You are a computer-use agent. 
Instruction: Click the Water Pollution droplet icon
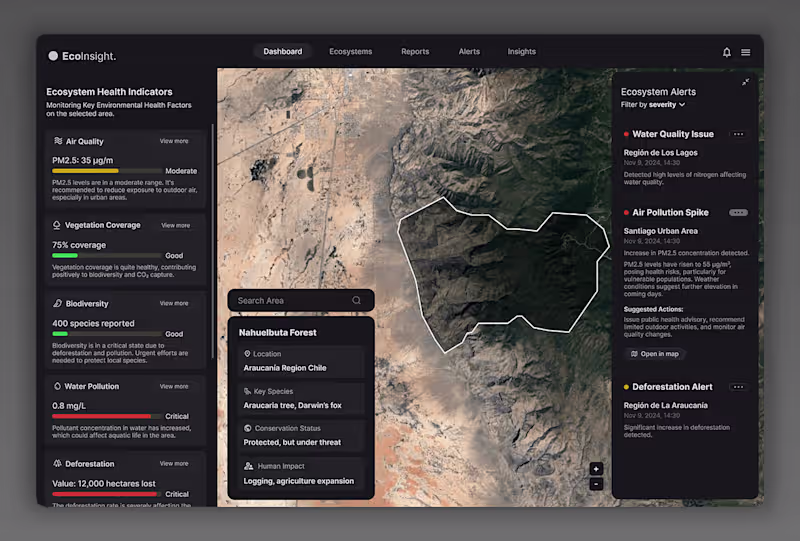(x=57, y=386)
